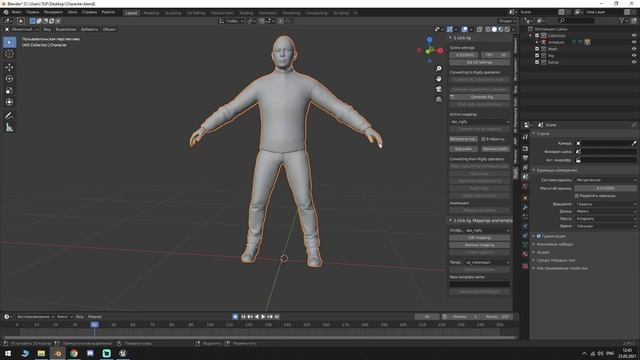The image size is (640, 360).
Task: Open File Explorer from the taskbar
Action: click(x=41, y=353)
